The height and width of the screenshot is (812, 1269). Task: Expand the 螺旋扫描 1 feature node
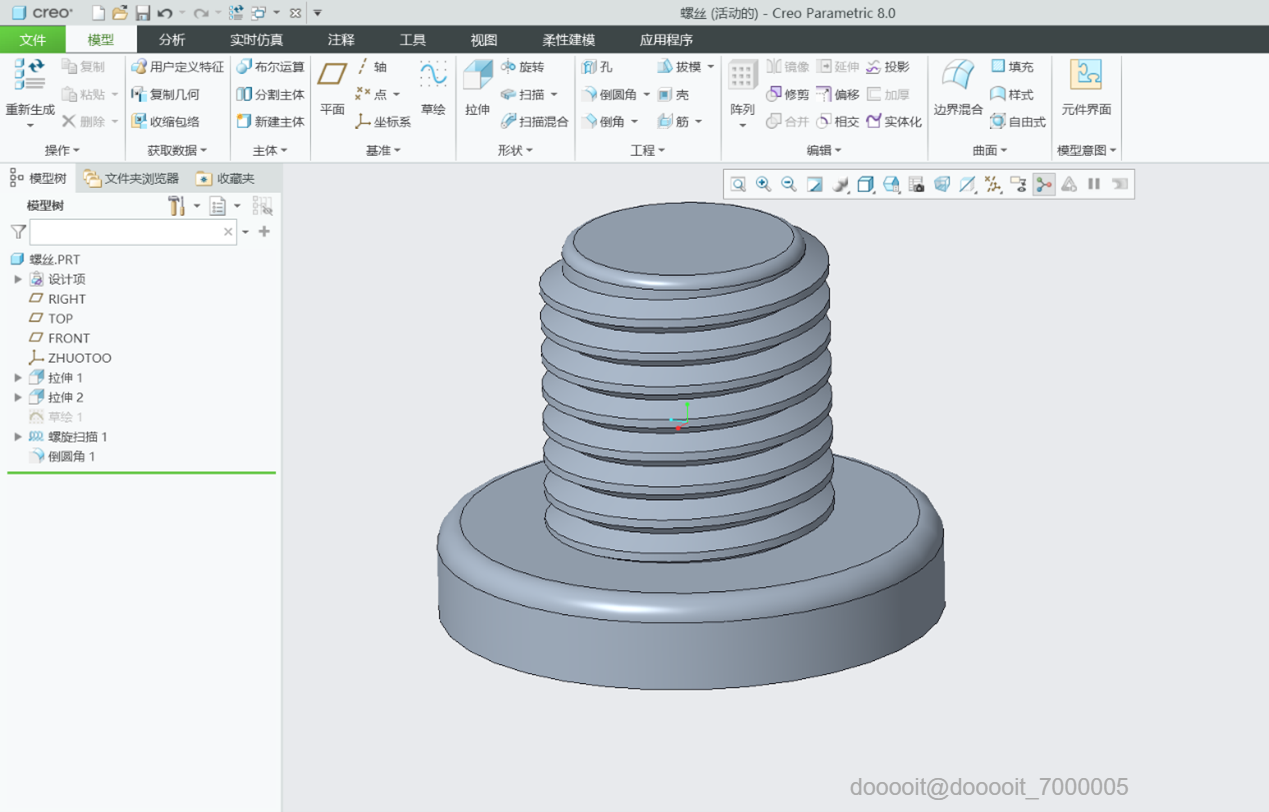(18, 437)
